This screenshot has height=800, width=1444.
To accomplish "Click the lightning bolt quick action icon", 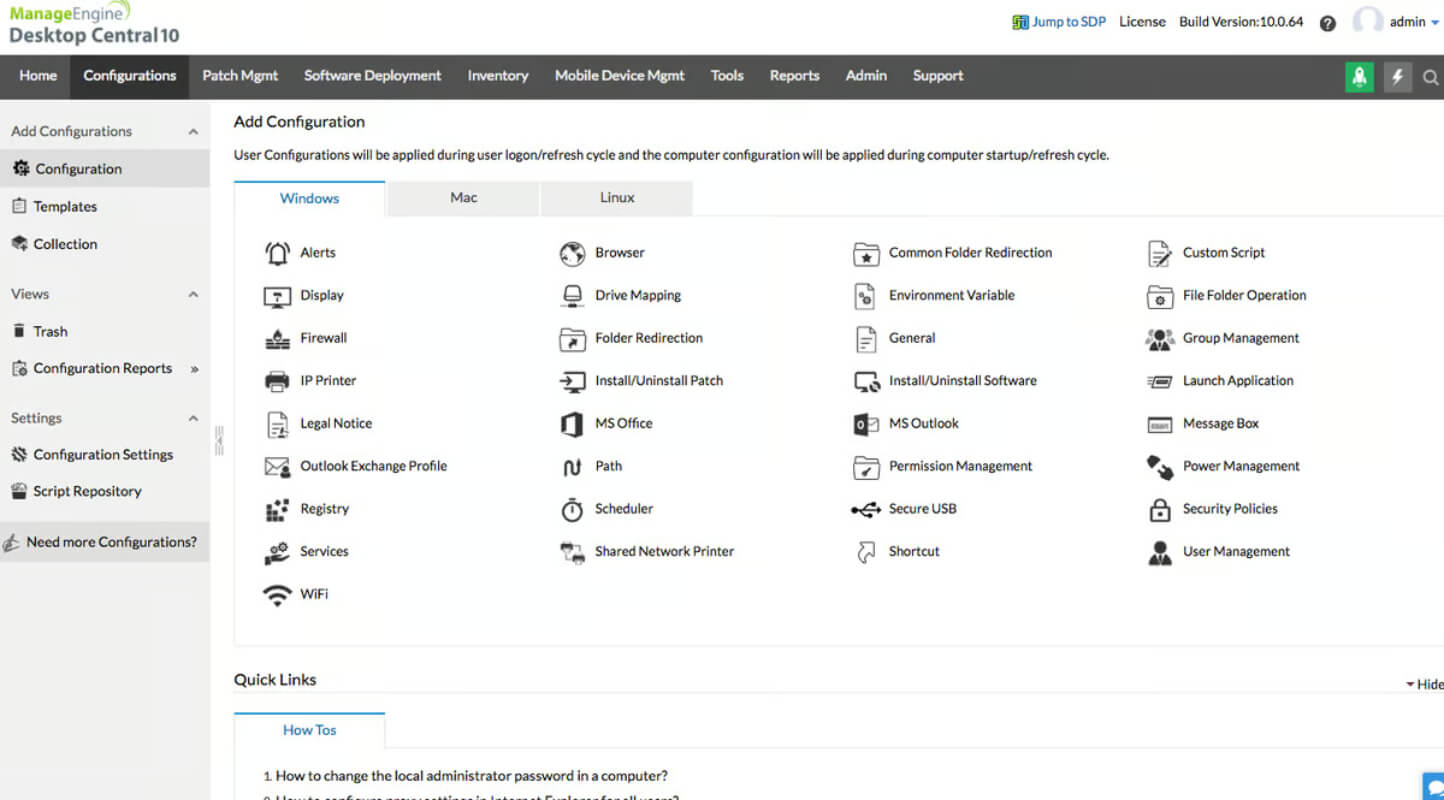I will point(1397,77).
